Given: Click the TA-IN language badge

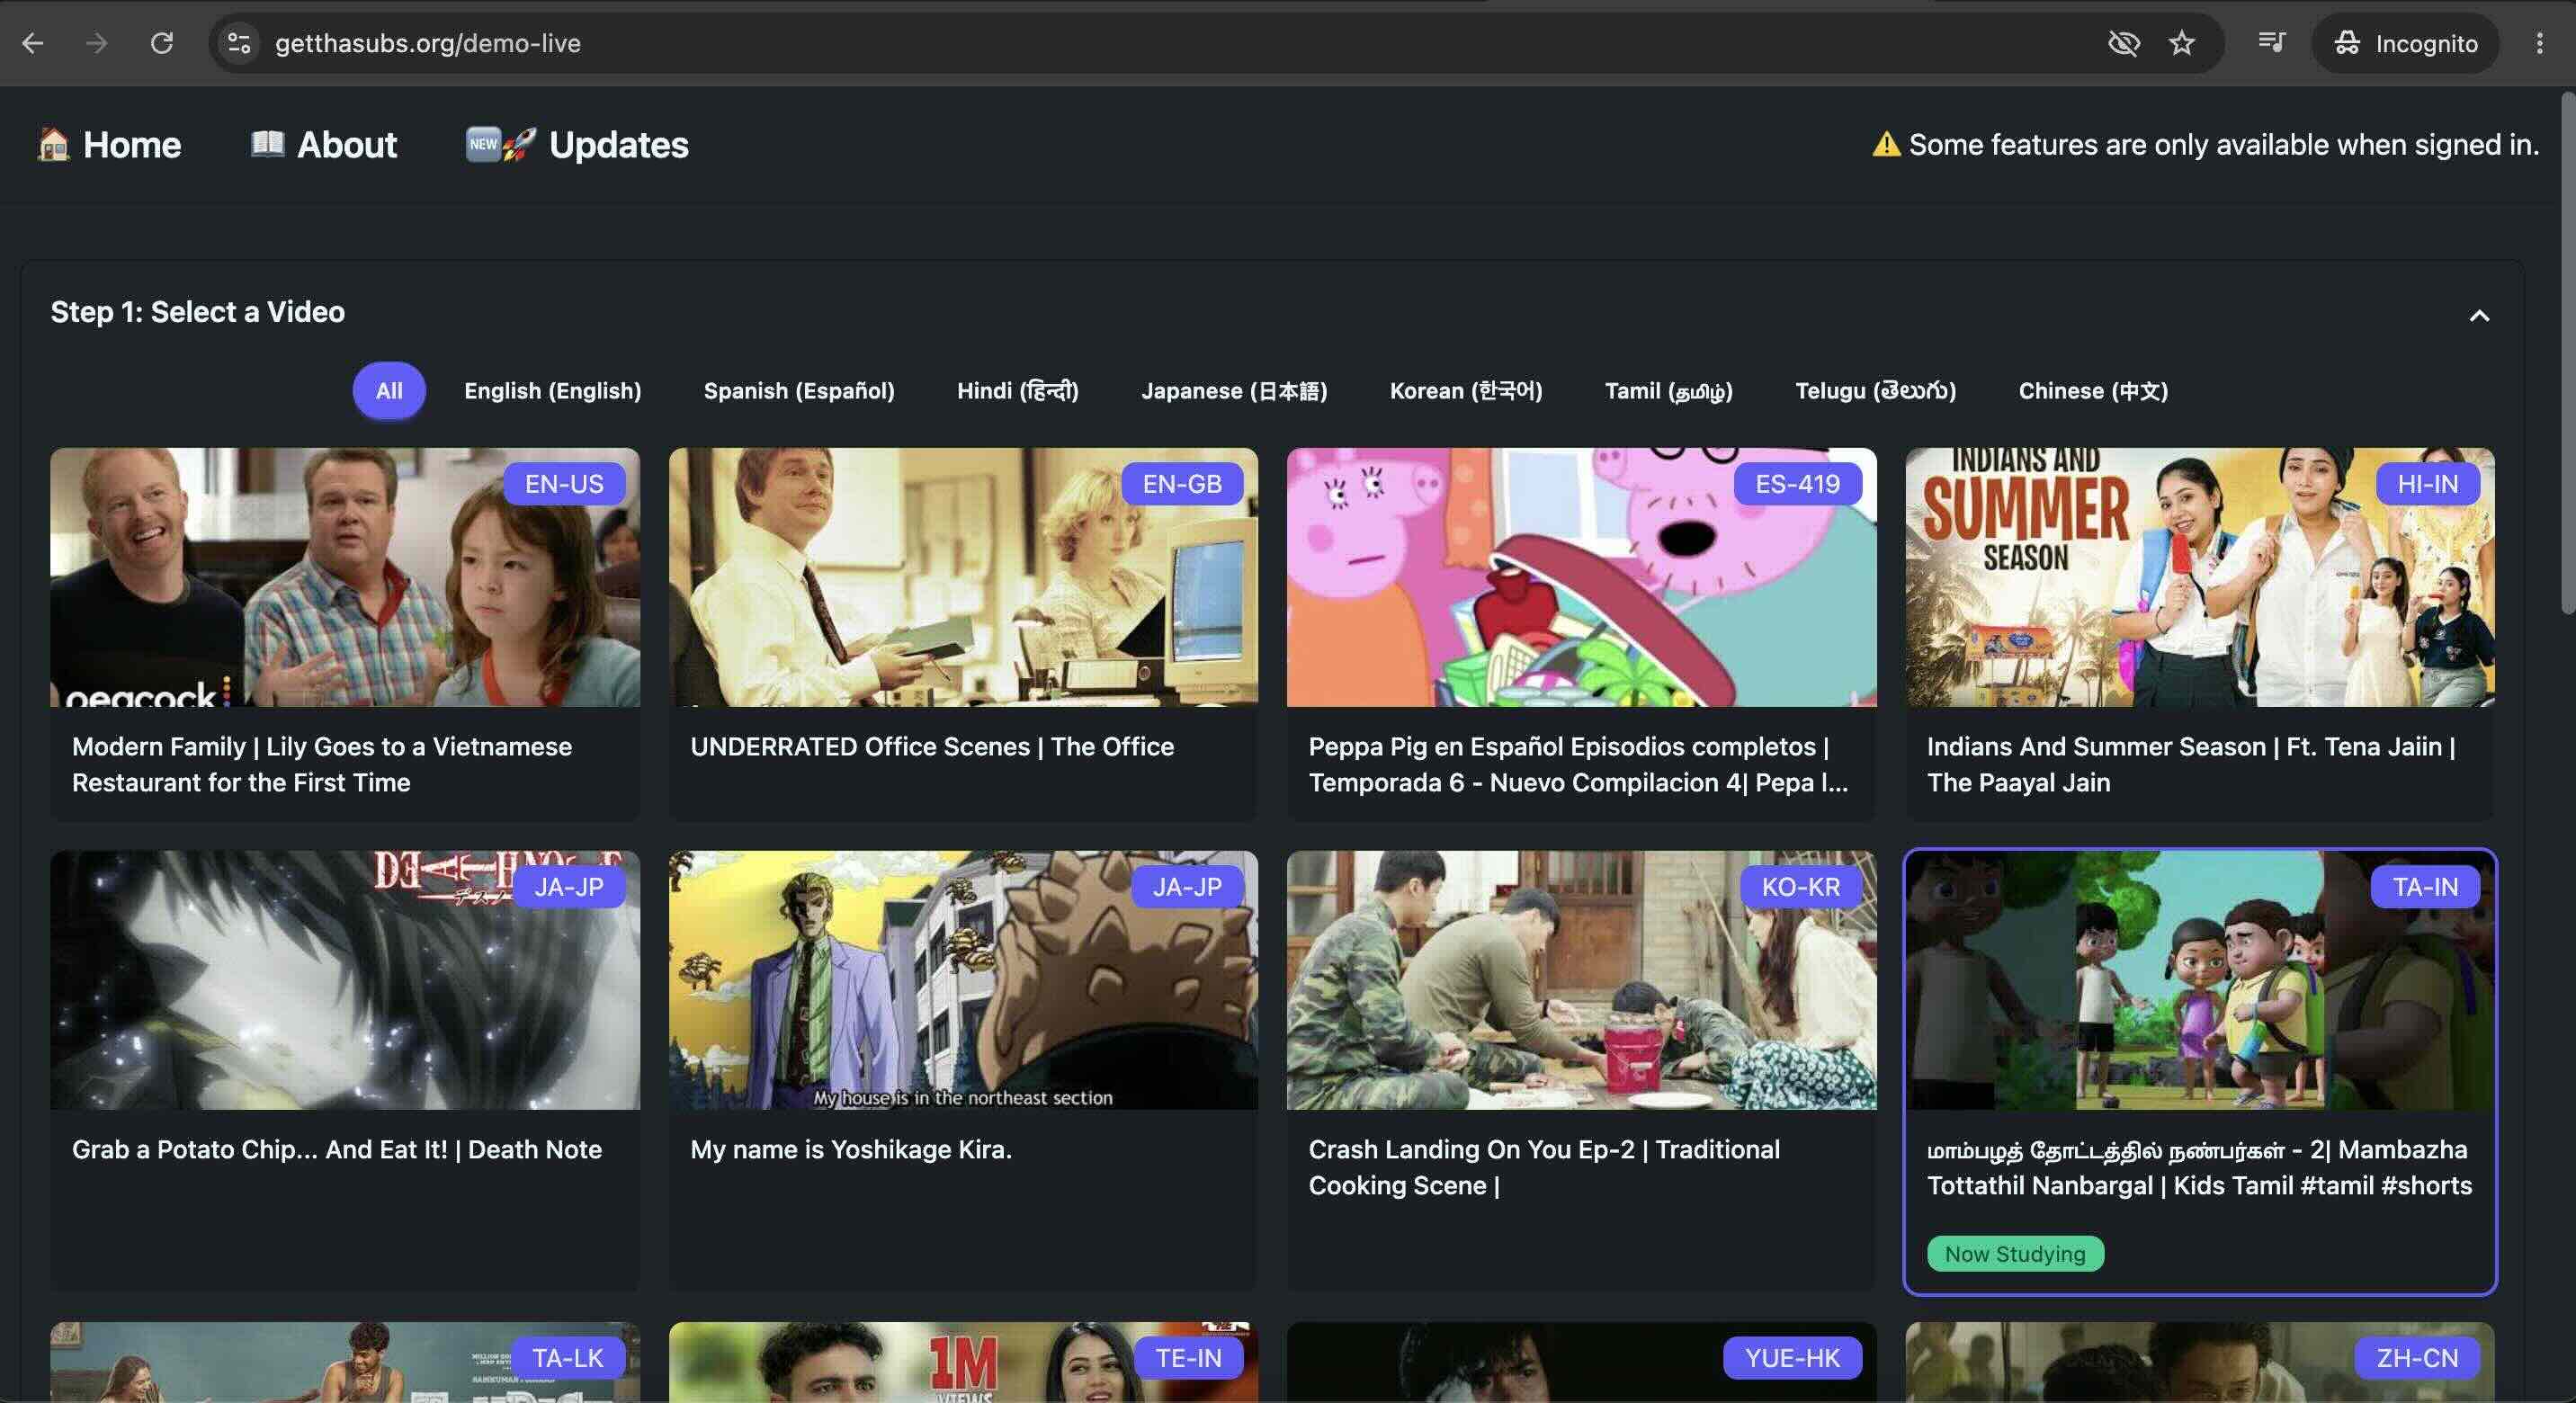Looking at the screenshot, I should coord(2425,887).
